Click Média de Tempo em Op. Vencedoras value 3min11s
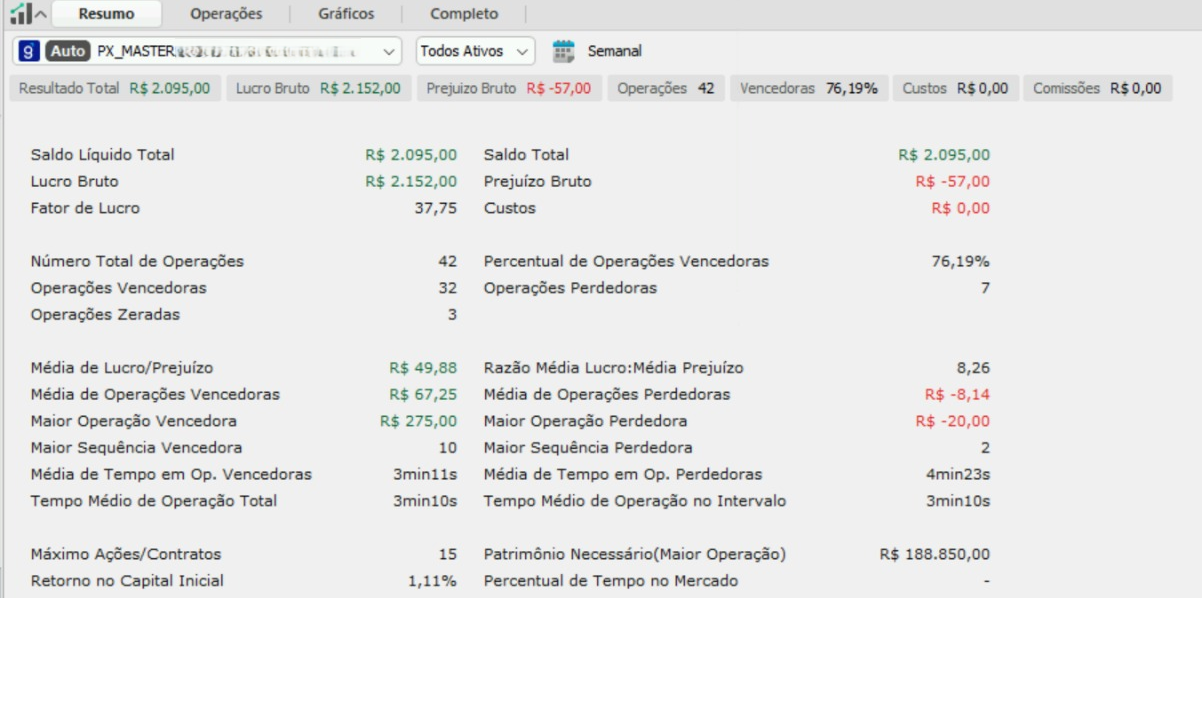Image resolution: width=1202 pixels, height=726 pixels. pos(425,474)
